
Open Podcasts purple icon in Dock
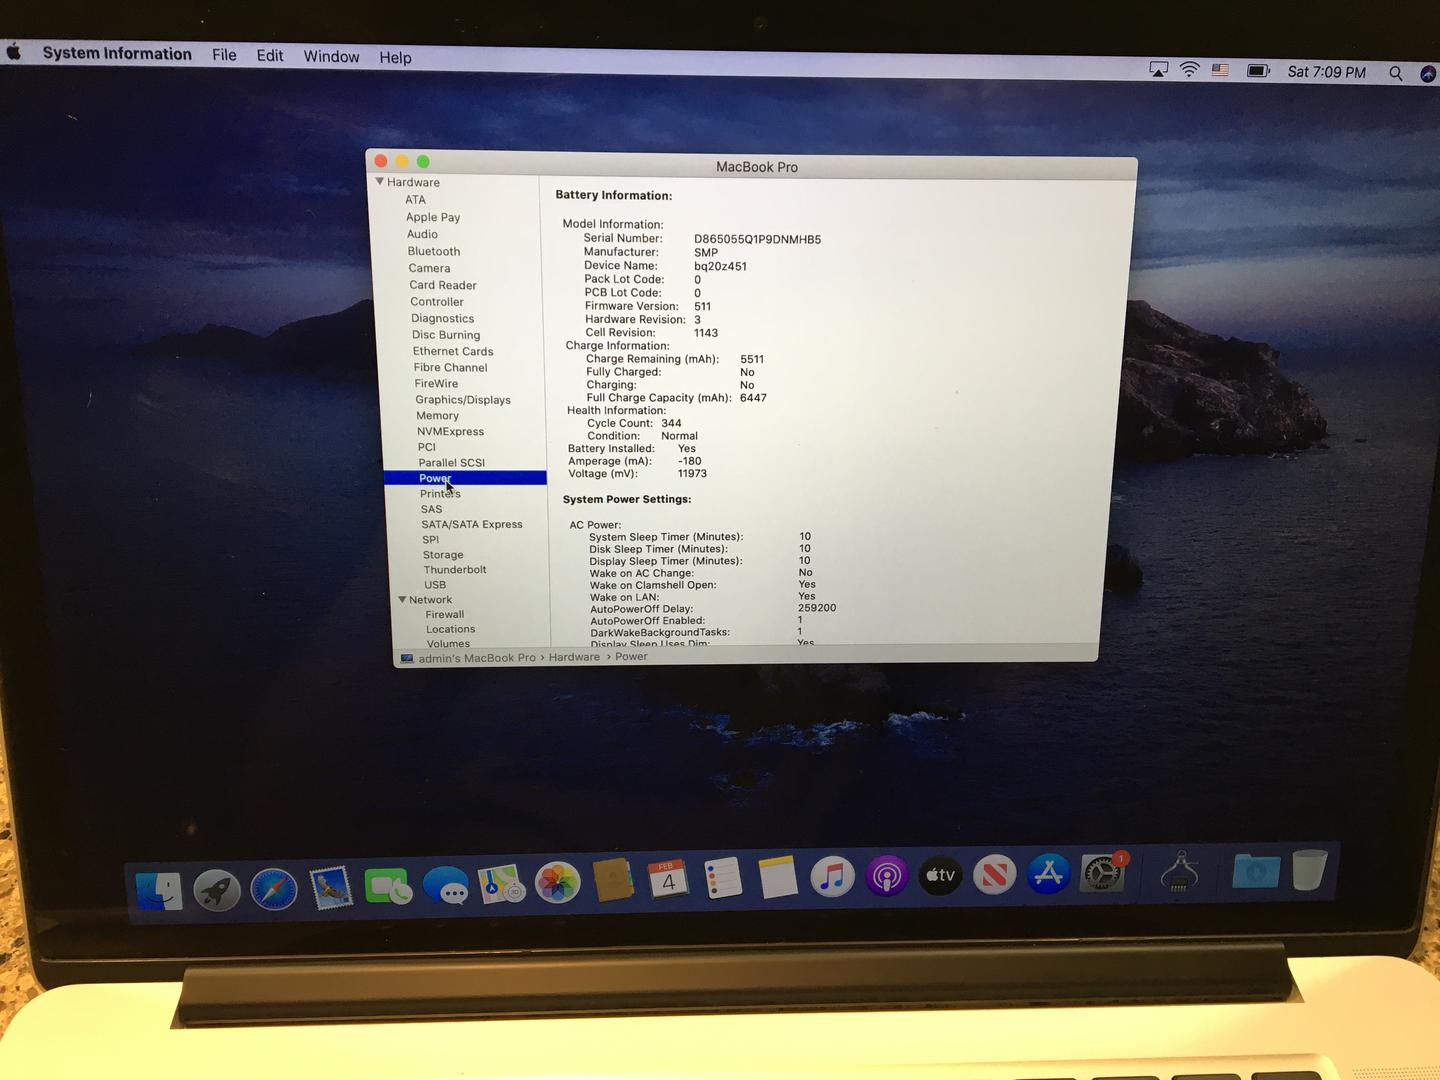886,876
